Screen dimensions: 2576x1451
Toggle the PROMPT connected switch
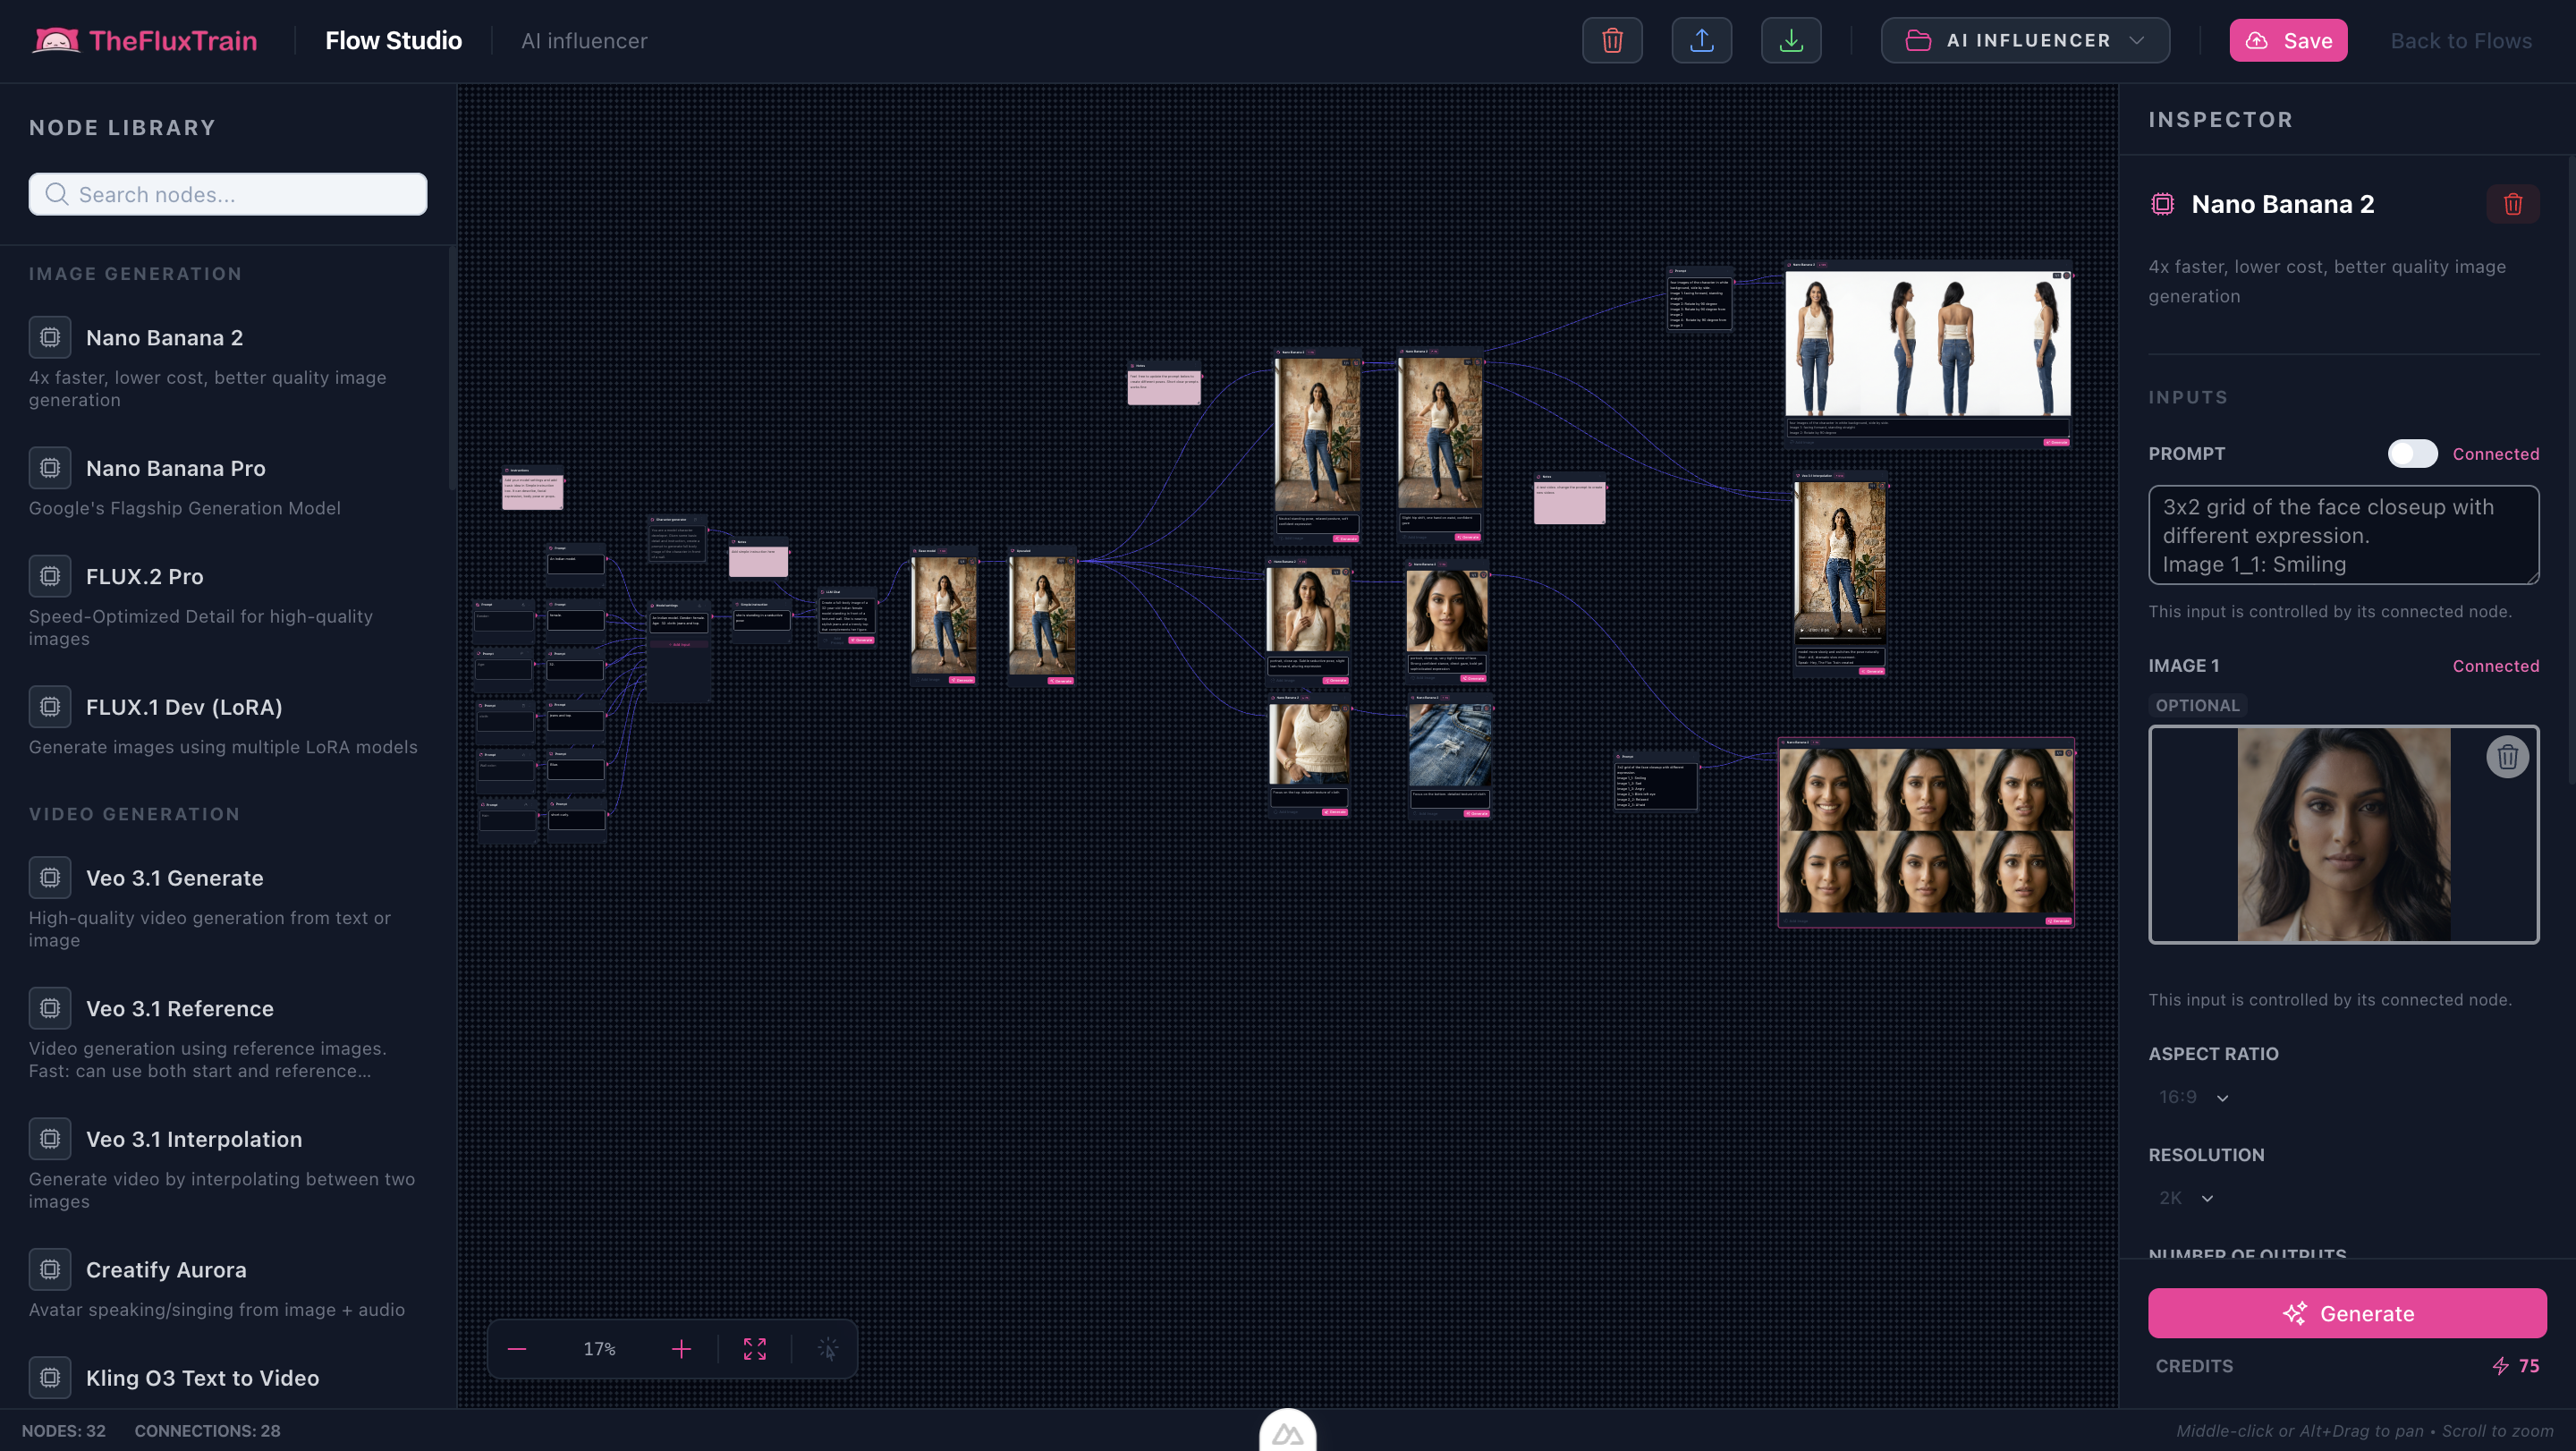[x=2413, y=454]
